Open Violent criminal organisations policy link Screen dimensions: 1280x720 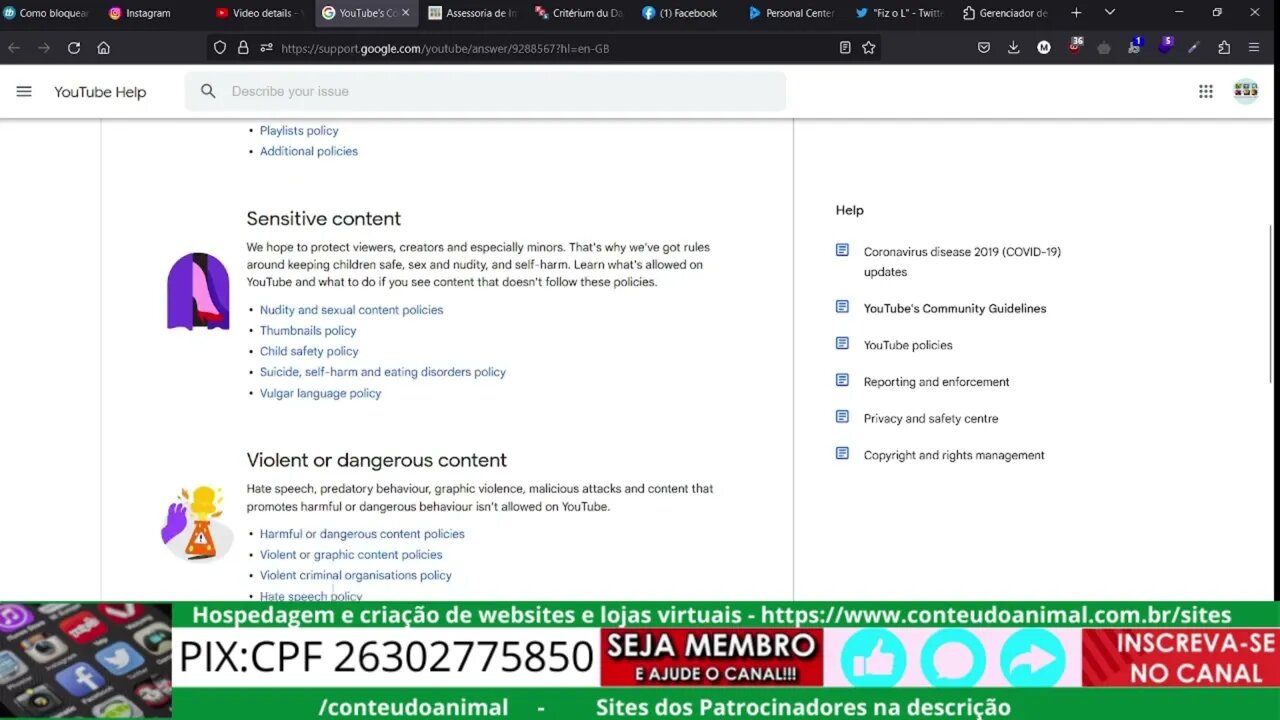pyautogui.click(x=356, y=575)
